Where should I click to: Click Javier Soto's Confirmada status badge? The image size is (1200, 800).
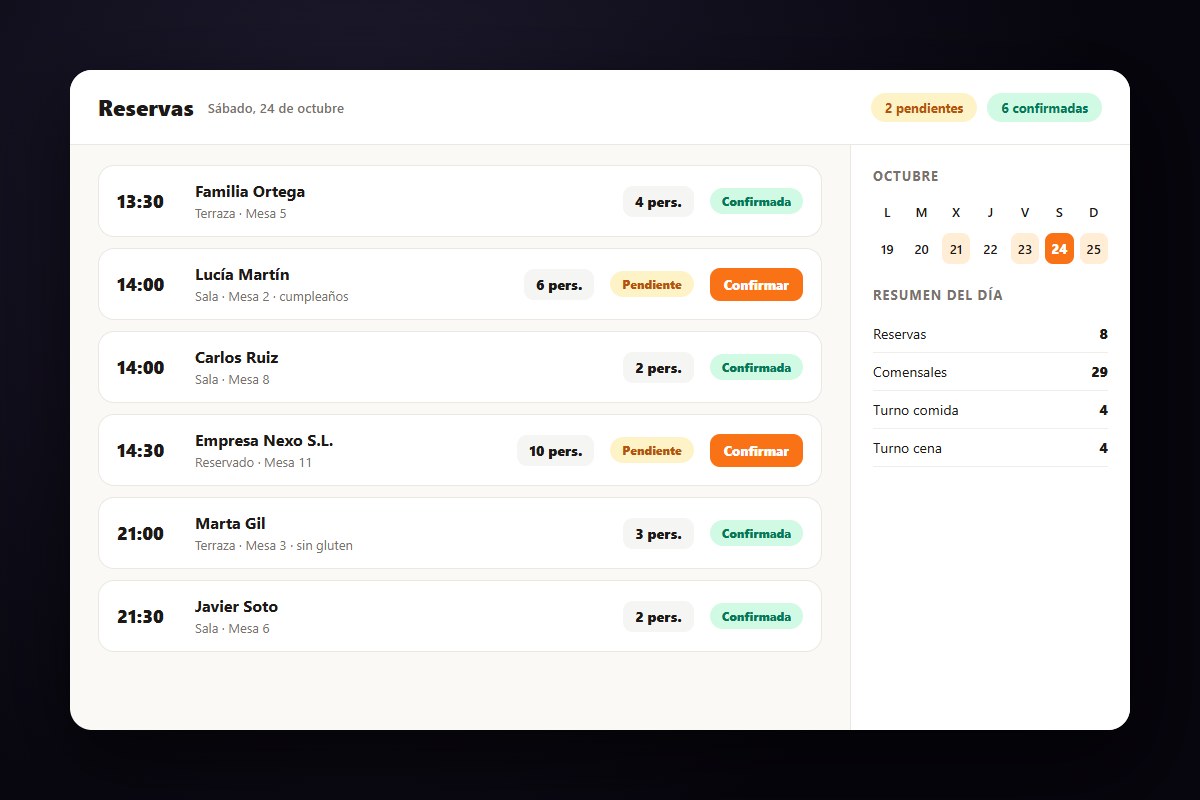click(x=756, y=616)
